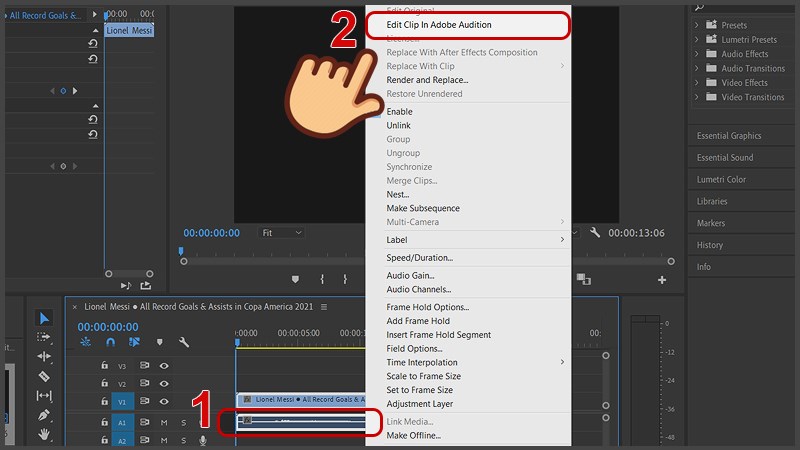Solo track A1
Screen dimensions: 800x450
click(183, 422)
